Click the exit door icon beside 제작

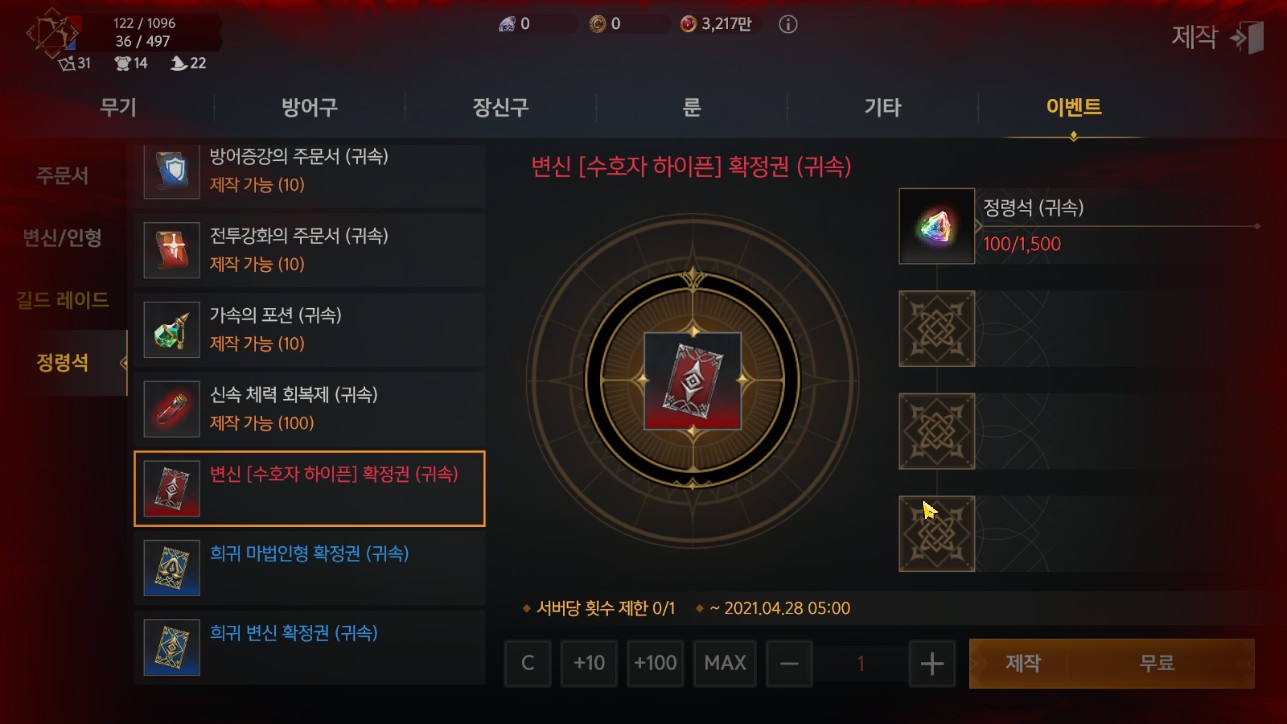[x=1248, y=38]
